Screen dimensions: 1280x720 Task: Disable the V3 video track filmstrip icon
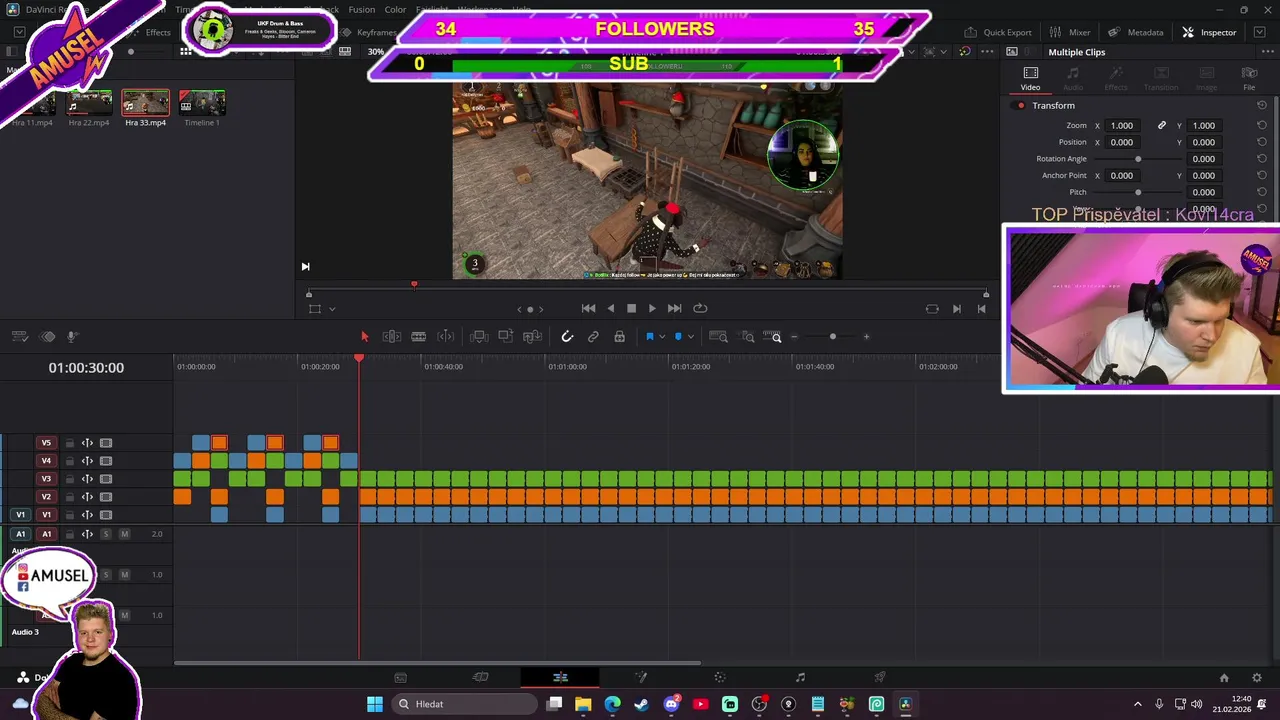(x=106, y=479)
